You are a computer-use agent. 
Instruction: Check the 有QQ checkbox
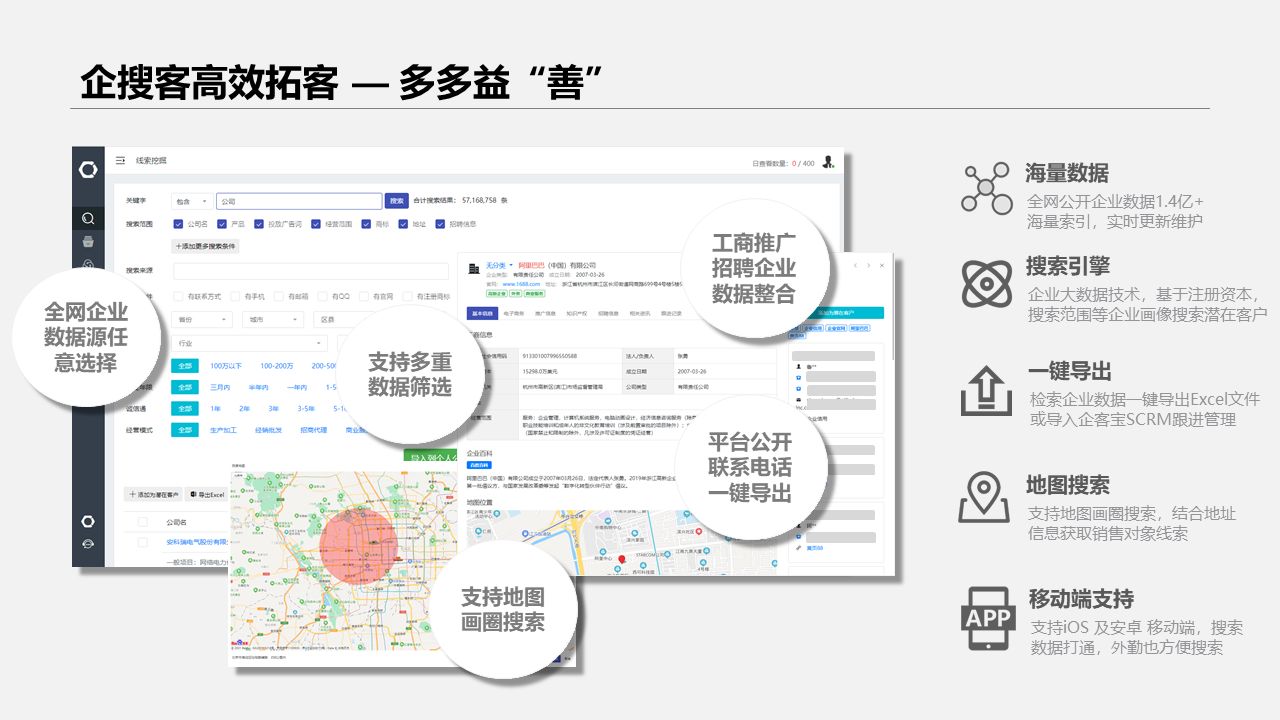325,296
